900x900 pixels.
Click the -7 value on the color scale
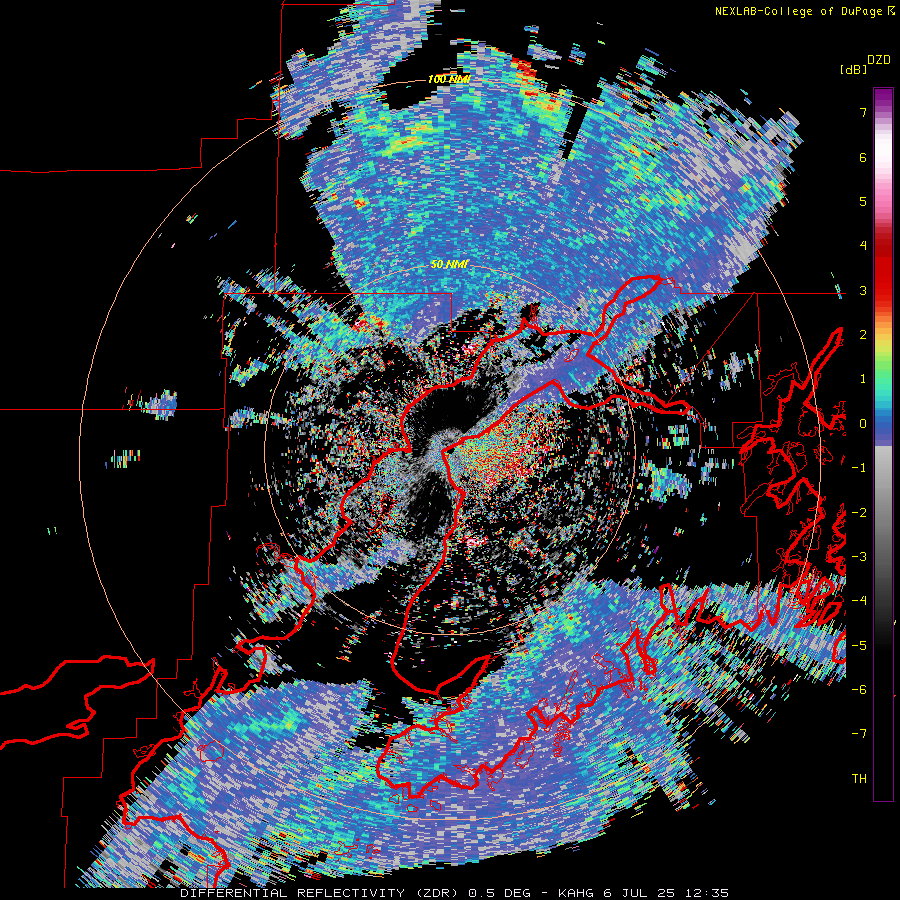pos(859,734)
